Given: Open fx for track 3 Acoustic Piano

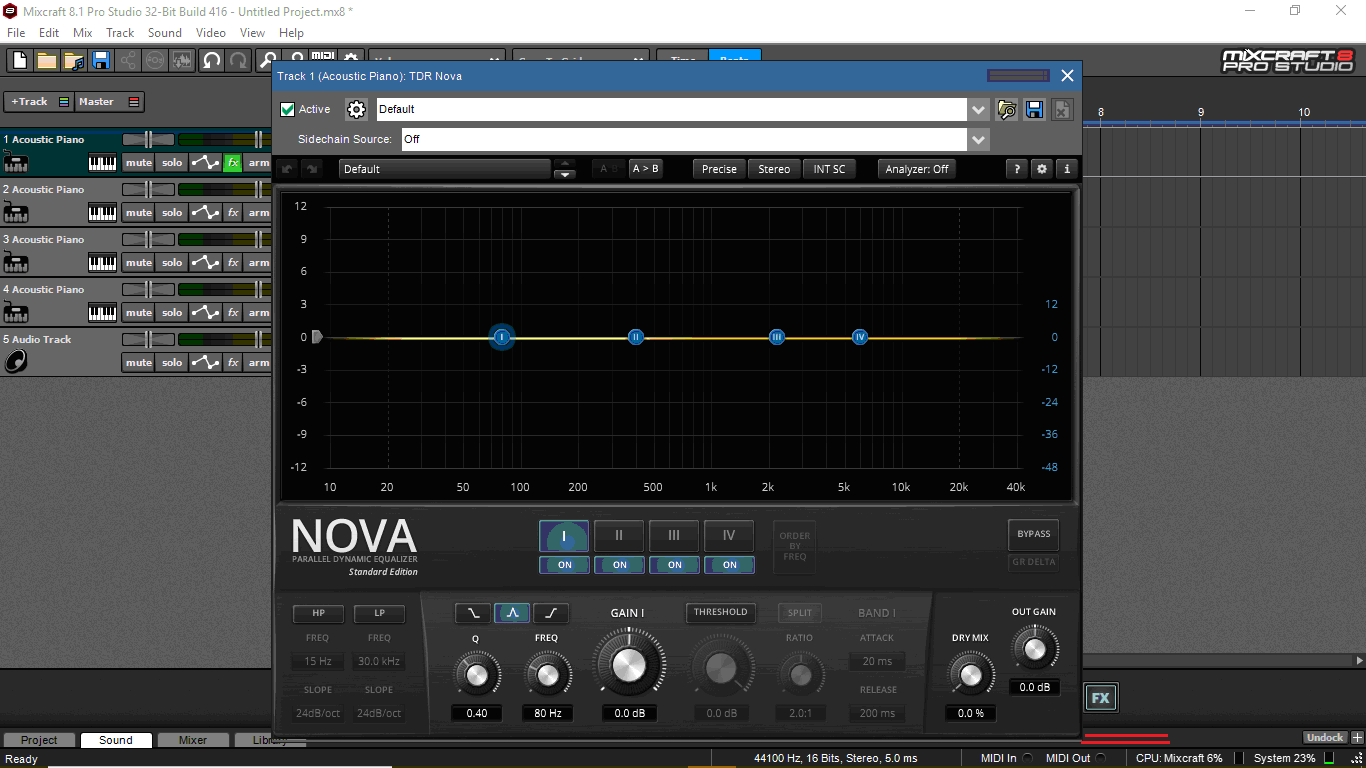Looking at the screenshot, I should point(233,262).
